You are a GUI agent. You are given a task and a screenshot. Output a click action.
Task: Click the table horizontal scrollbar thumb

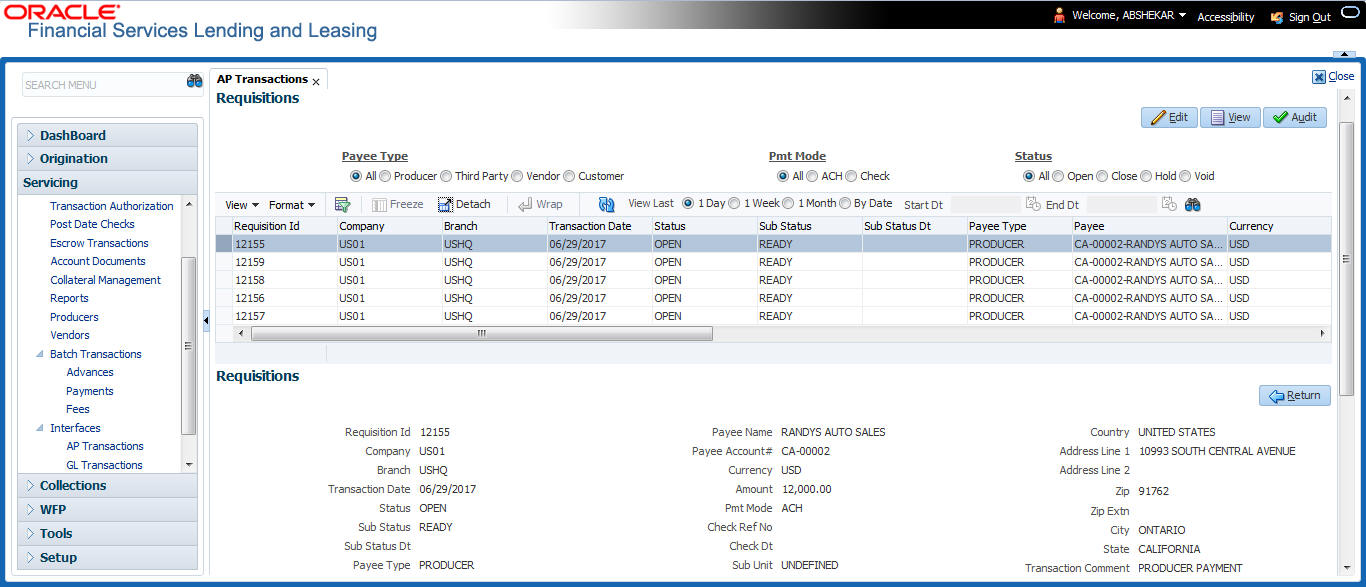pos(481,334)
